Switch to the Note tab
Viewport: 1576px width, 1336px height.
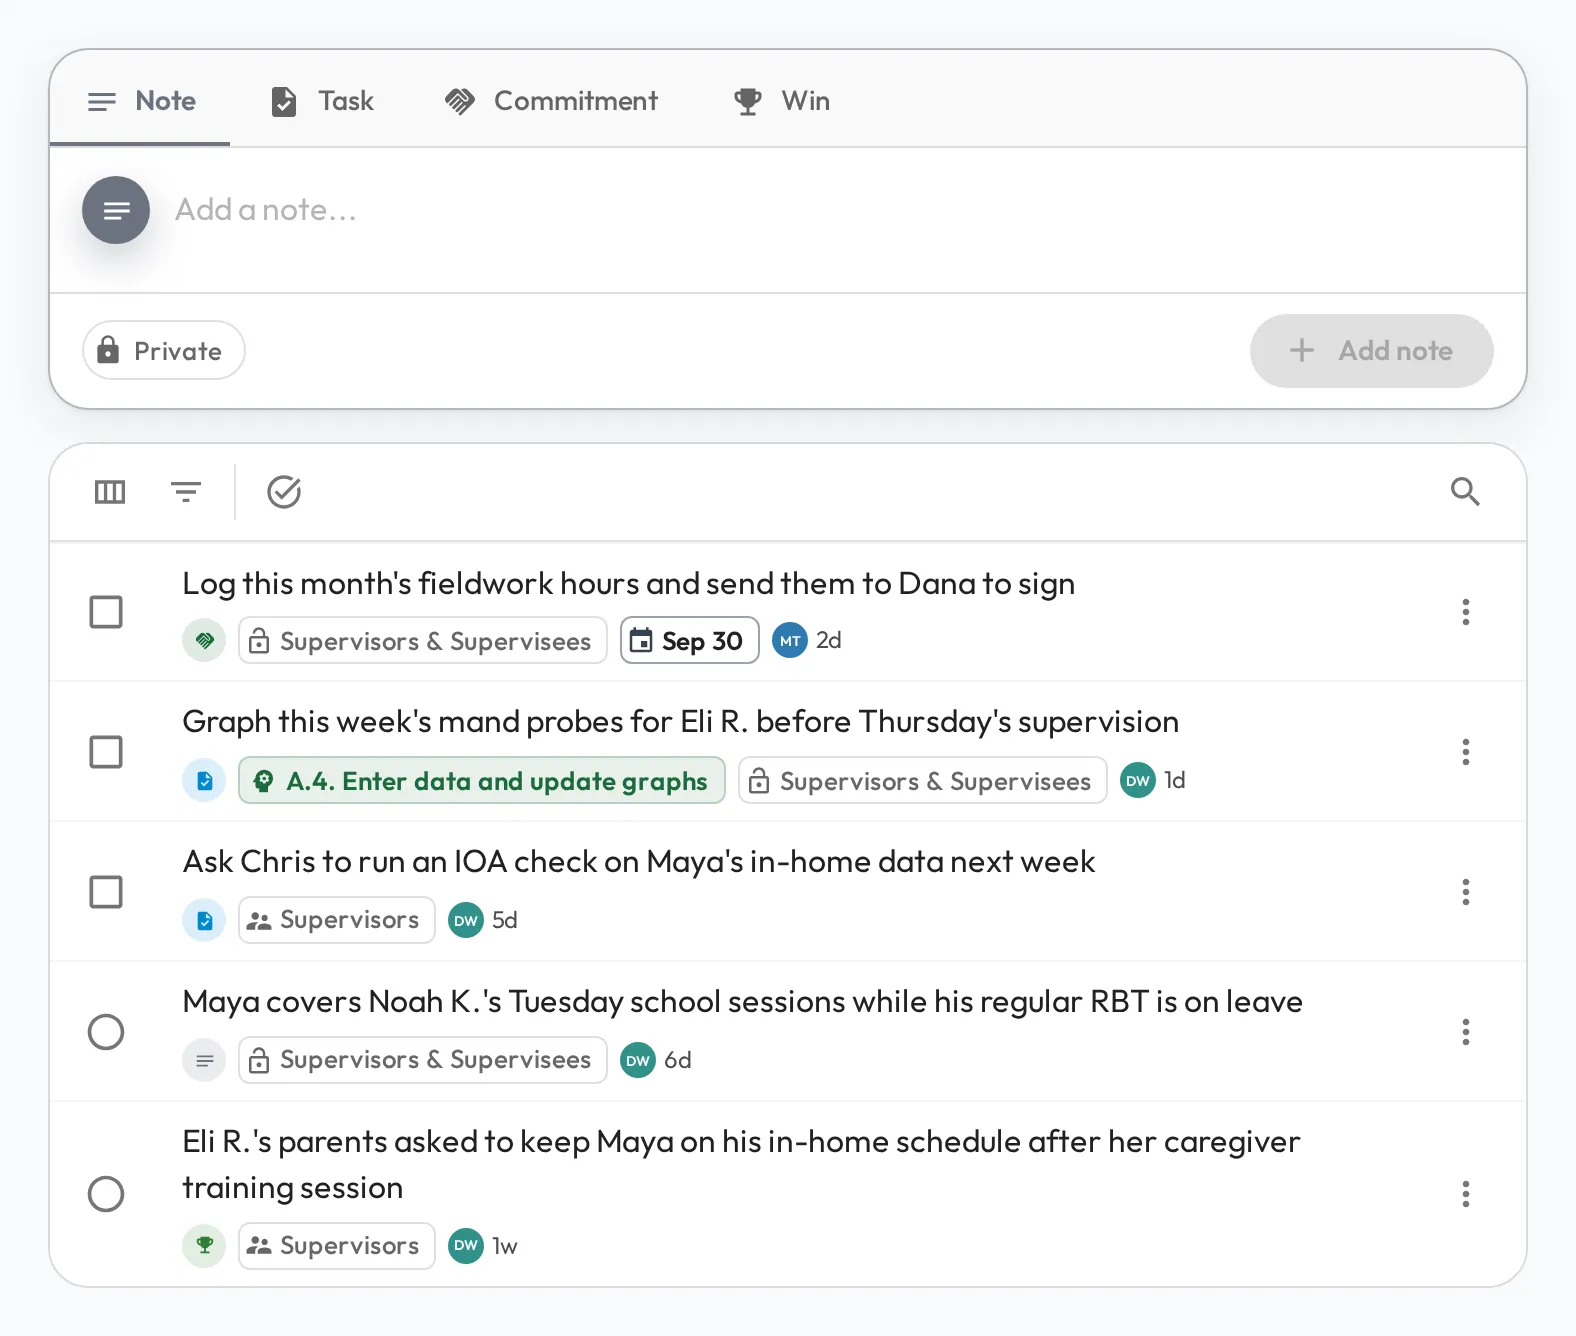(x=140, y=100)
